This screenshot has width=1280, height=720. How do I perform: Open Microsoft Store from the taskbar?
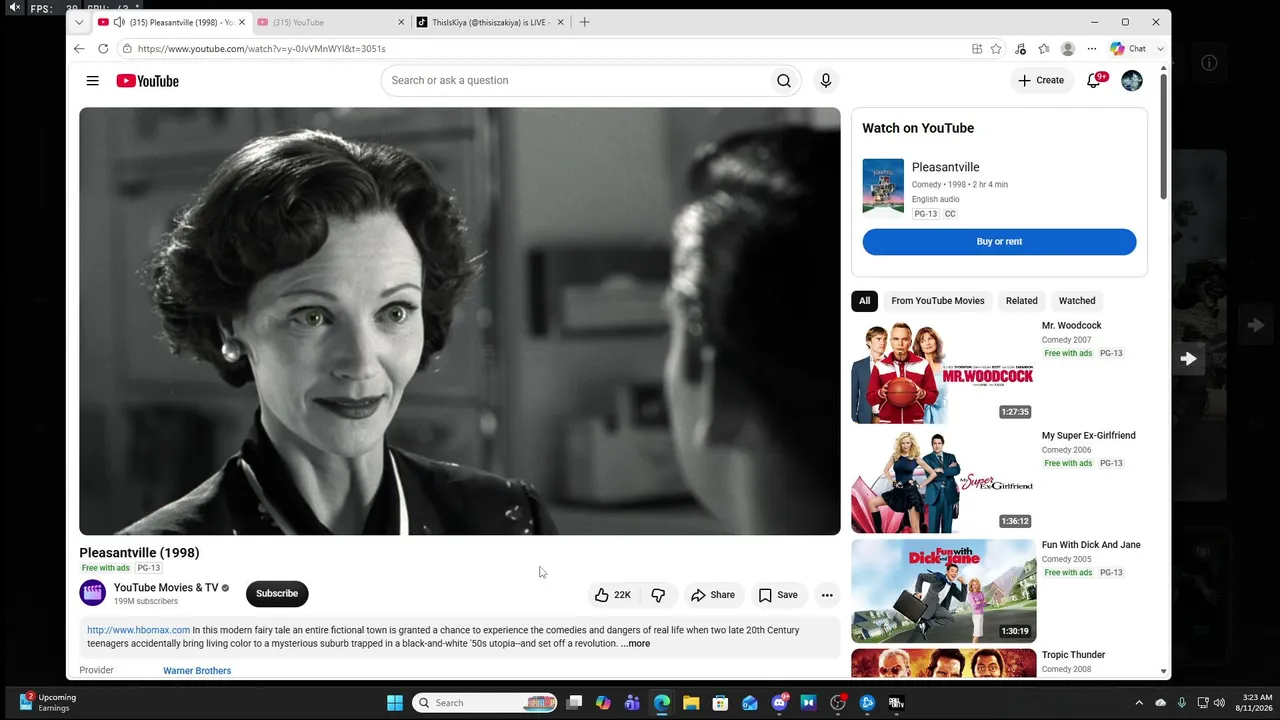[720, 703]
